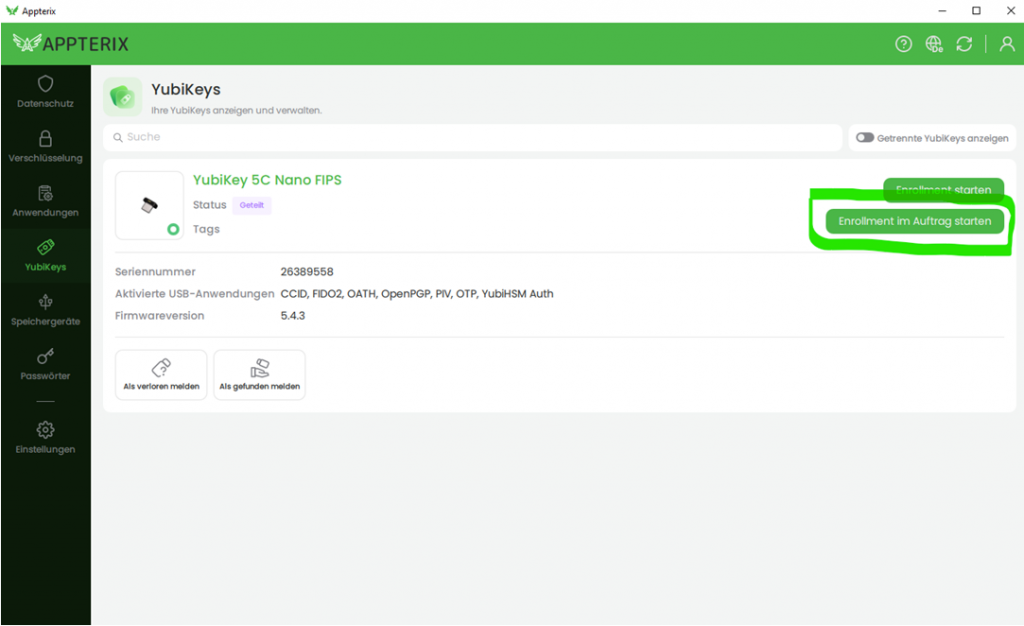Open Anwendungen in the sidebar
The image size is (1024, 626).
pyautogui.click(x=45, y=201)
